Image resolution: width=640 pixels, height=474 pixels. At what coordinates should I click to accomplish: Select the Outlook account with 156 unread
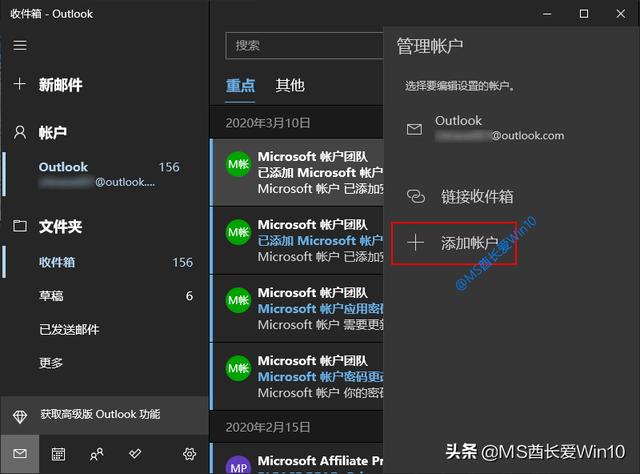pyautogui.click(x=106, y=174)
